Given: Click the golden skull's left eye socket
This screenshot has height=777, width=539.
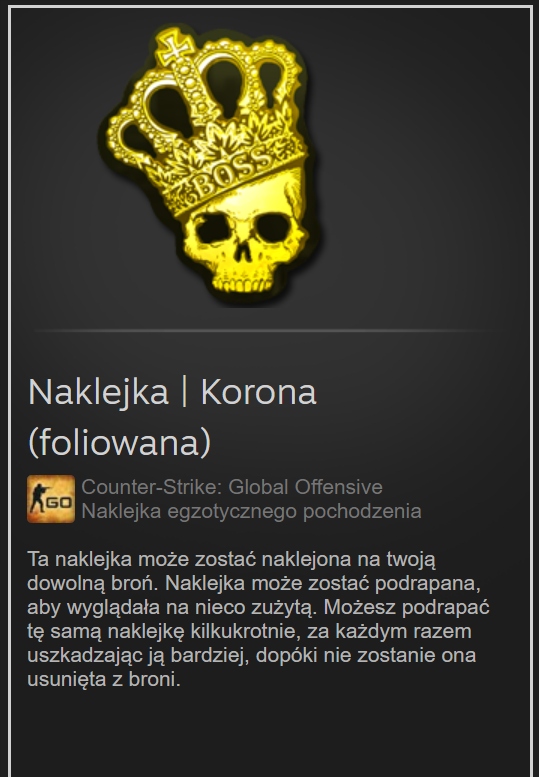Looking at the screenshot, I should point(211,230).
